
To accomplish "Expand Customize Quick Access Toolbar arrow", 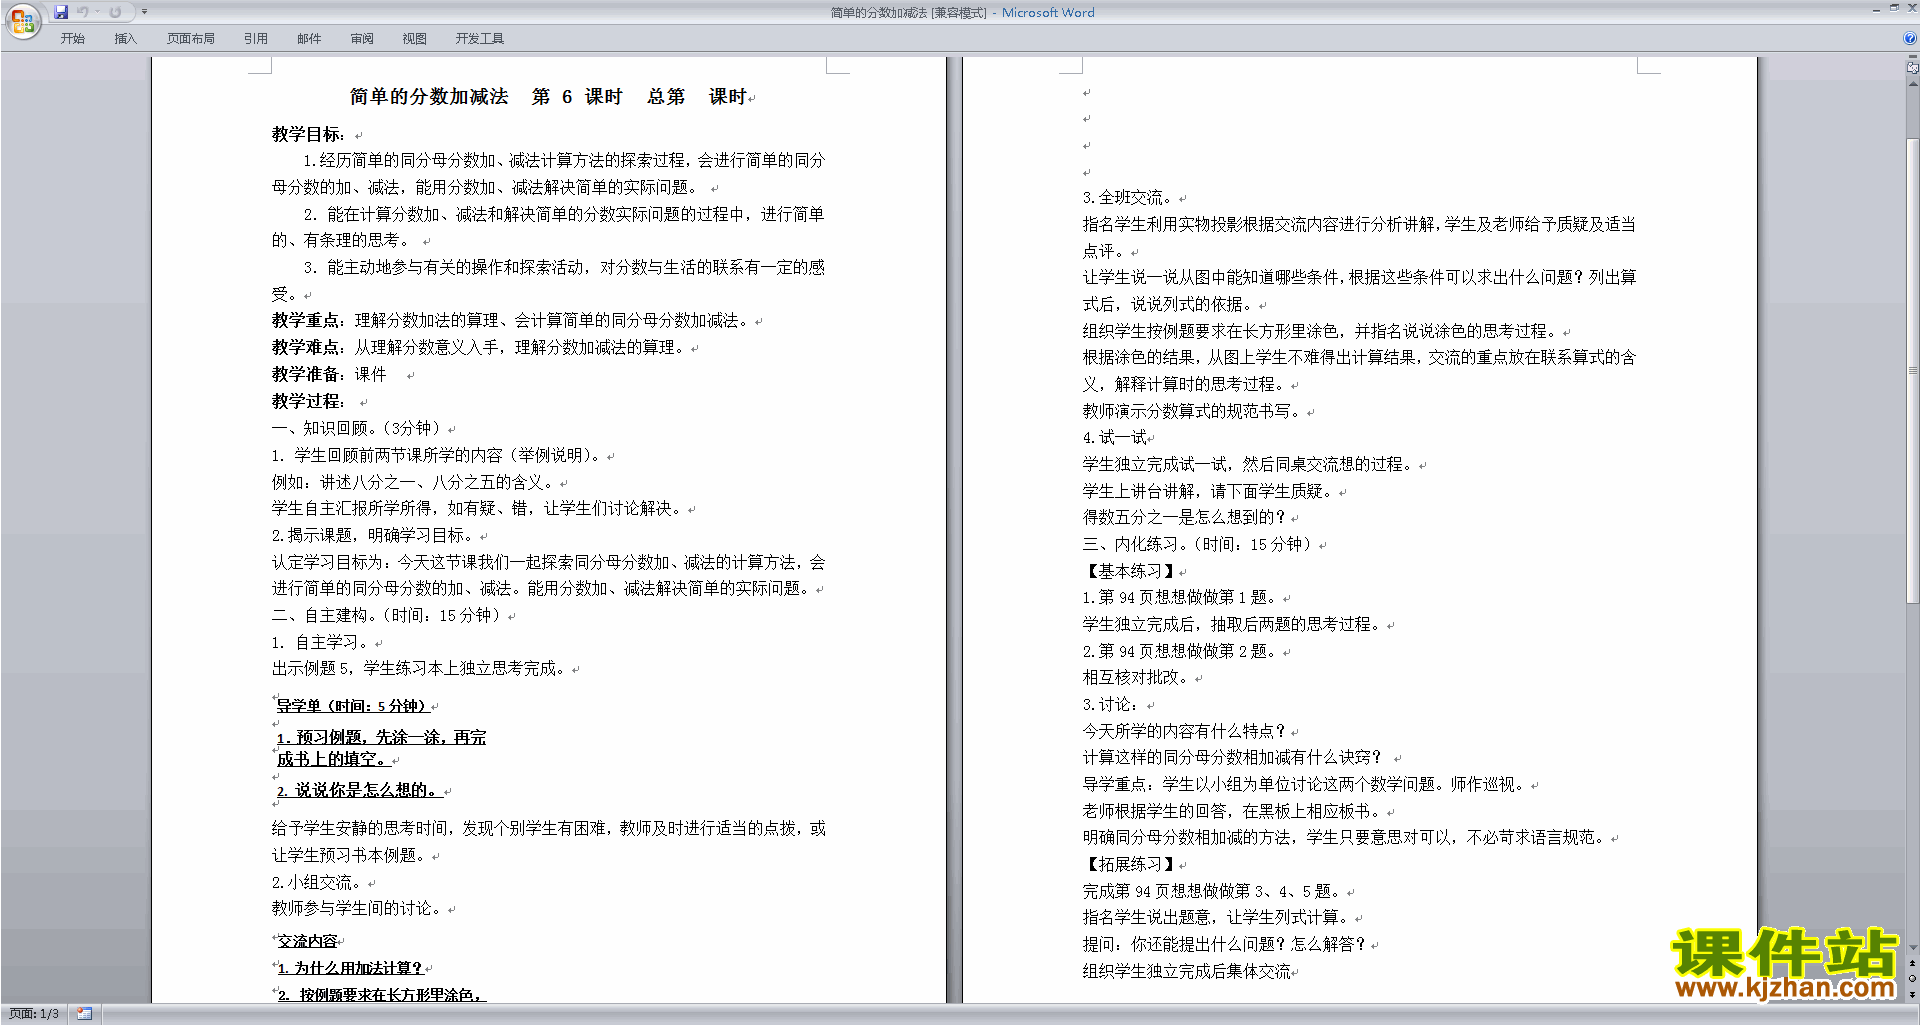I will (x=144, y=12).
